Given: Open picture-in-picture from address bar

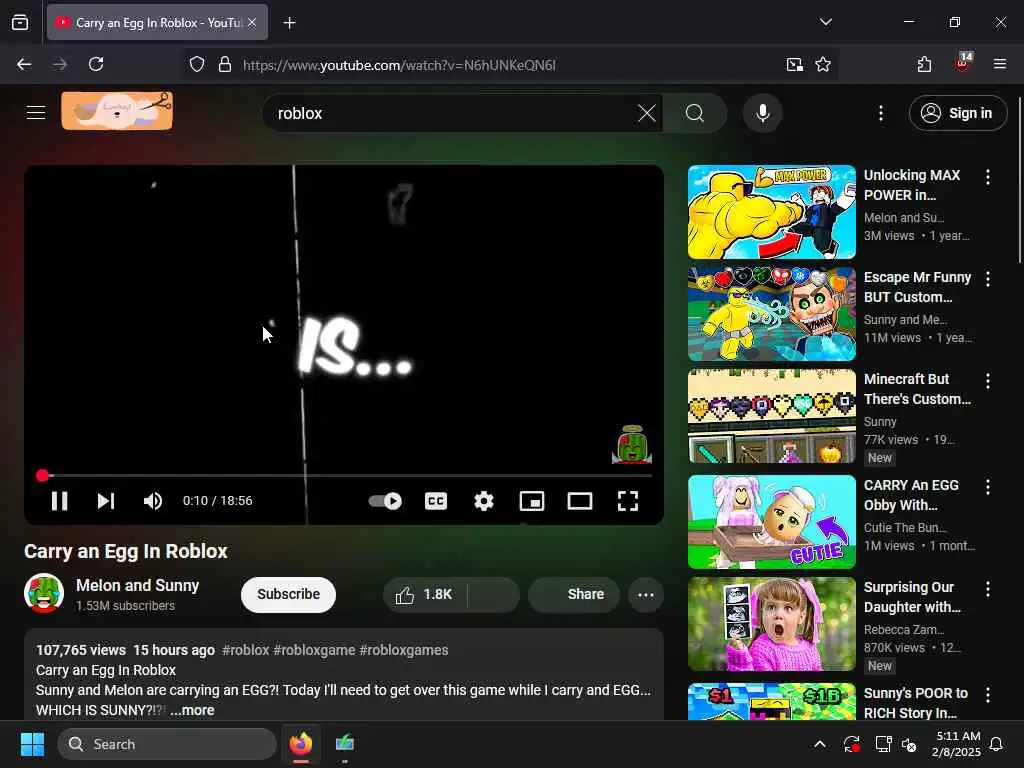Looking at the screenshot, I should 795,65.
